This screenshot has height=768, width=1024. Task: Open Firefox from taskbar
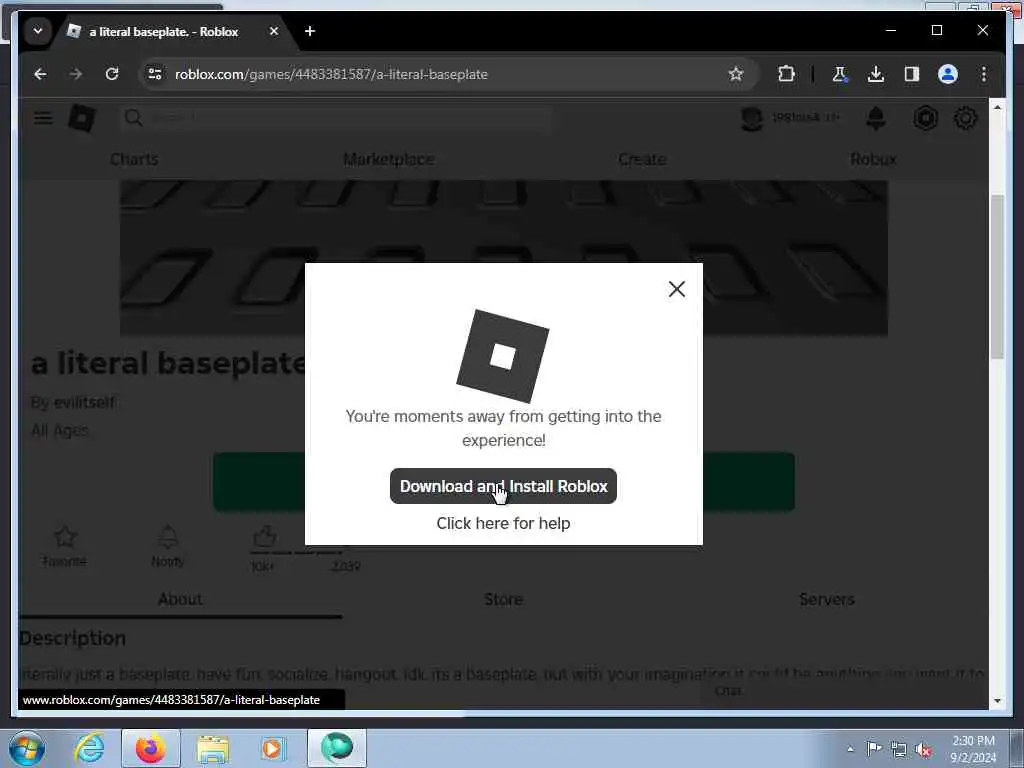(151, 748)
